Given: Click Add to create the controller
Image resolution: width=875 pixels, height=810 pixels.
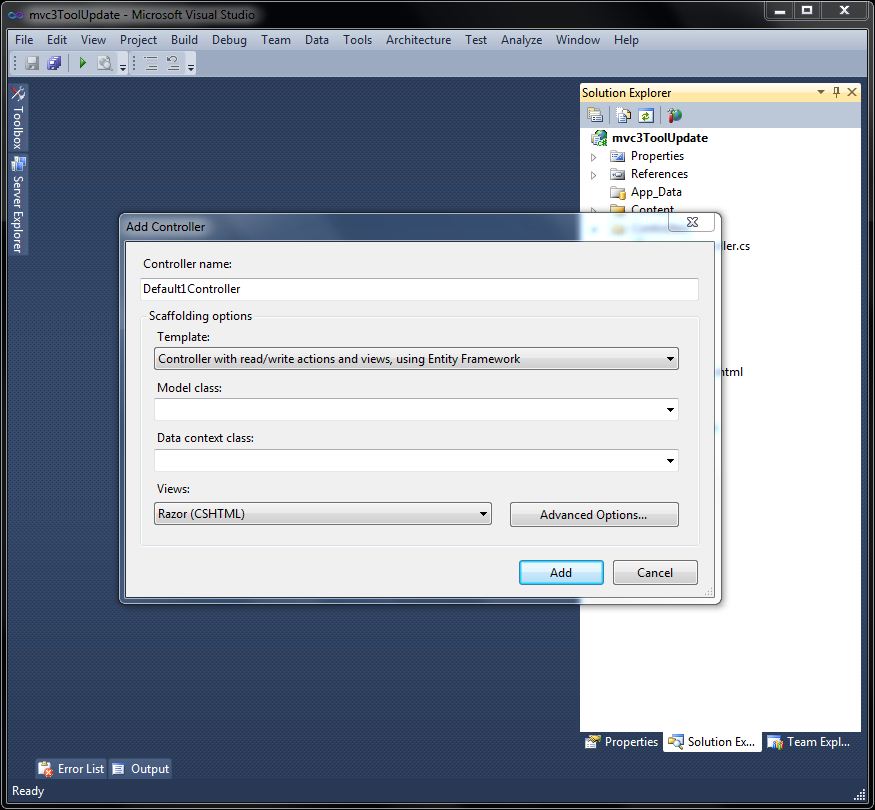Looking at the screenshot, I should click(561, 573).
